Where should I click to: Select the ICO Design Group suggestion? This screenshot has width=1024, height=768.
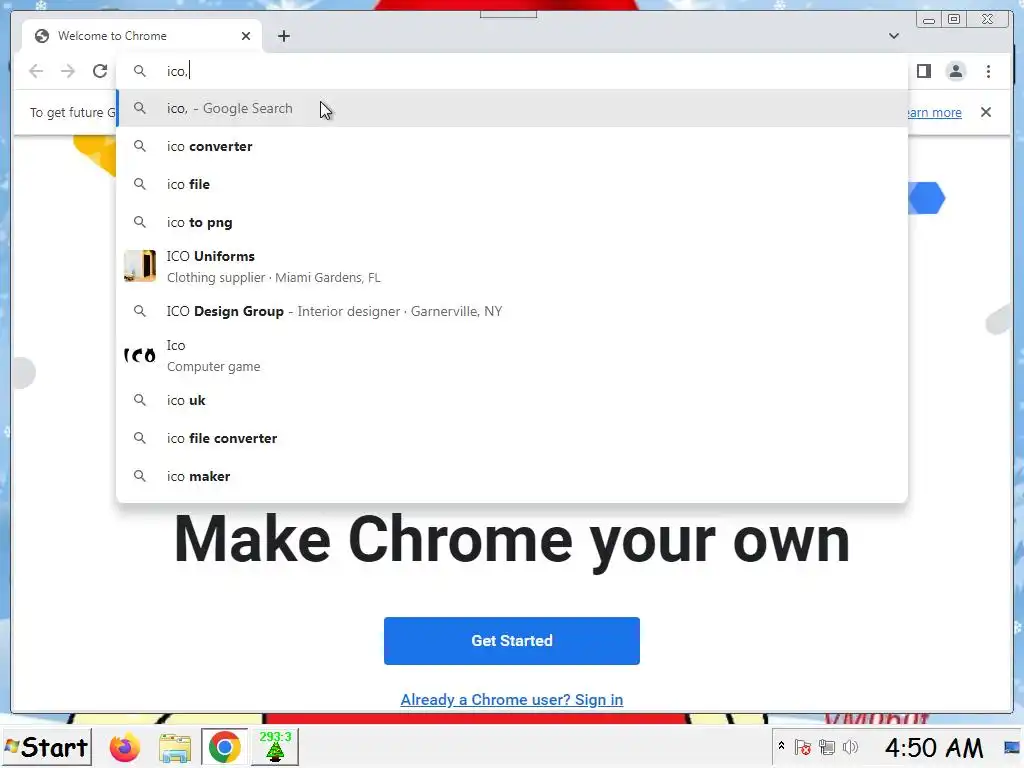pos(512,312)
